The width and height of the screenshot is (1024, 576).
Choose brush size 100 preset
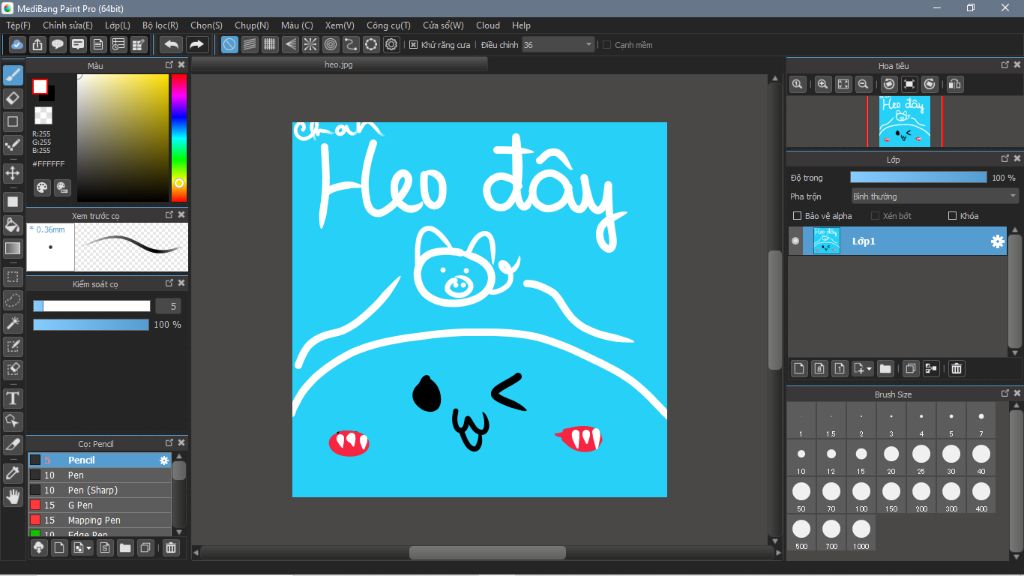[x=861, y=496]
